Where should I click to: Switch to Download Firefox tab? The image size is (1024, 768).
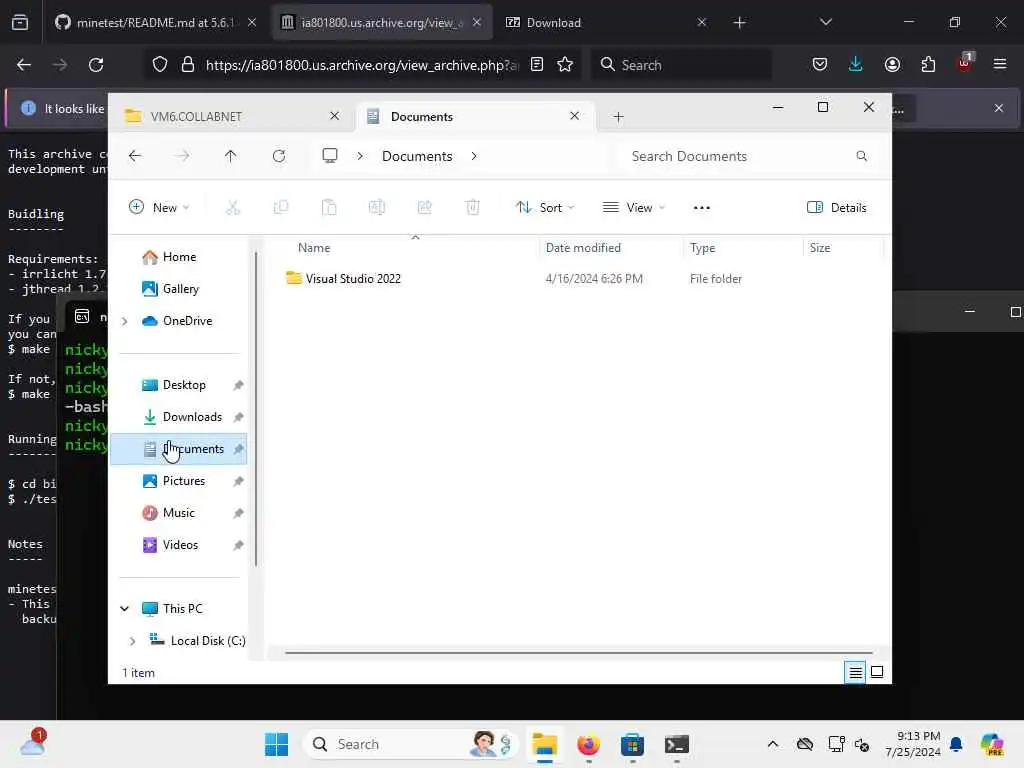tap(605, 23)
